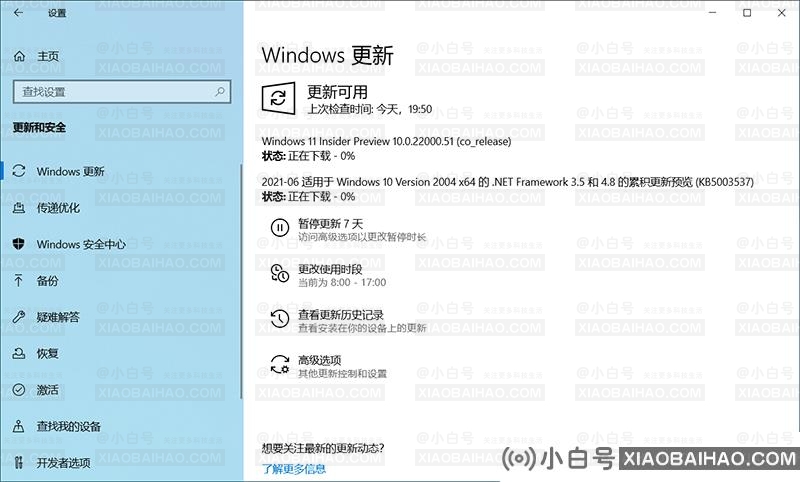Viewport: 800px width, 482px height.
Task: Click the large update status refresh icon
Action: tap(279, 98)
